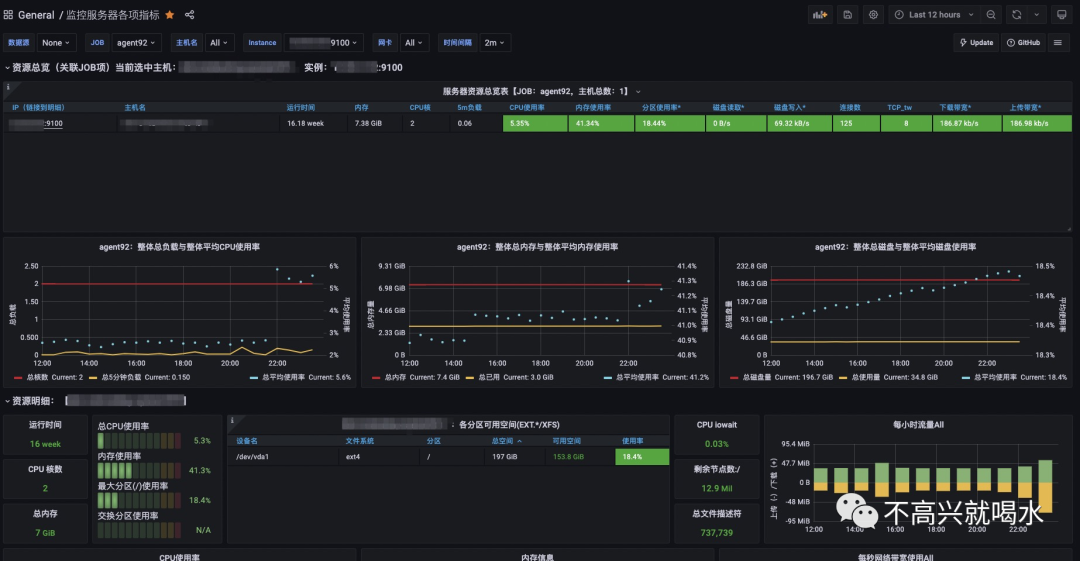Open the 每小时流量All panel title

click(x=918, y=425)
